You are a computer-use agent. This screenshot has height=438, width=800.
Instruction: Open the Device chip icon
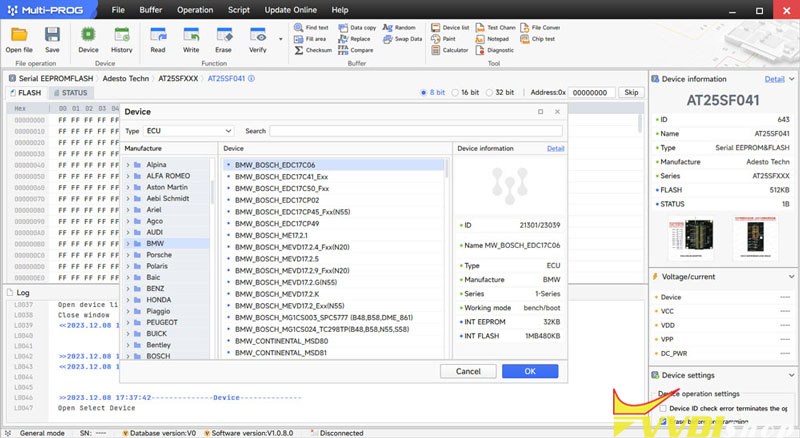[x=88, y=36]
